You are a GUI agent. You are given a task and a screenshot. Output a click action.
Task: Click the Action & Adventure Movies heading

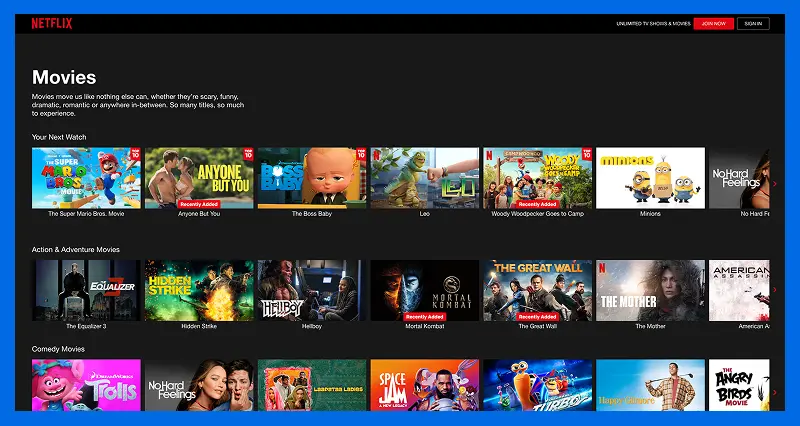pyautogui.click(x=76, y=249)
